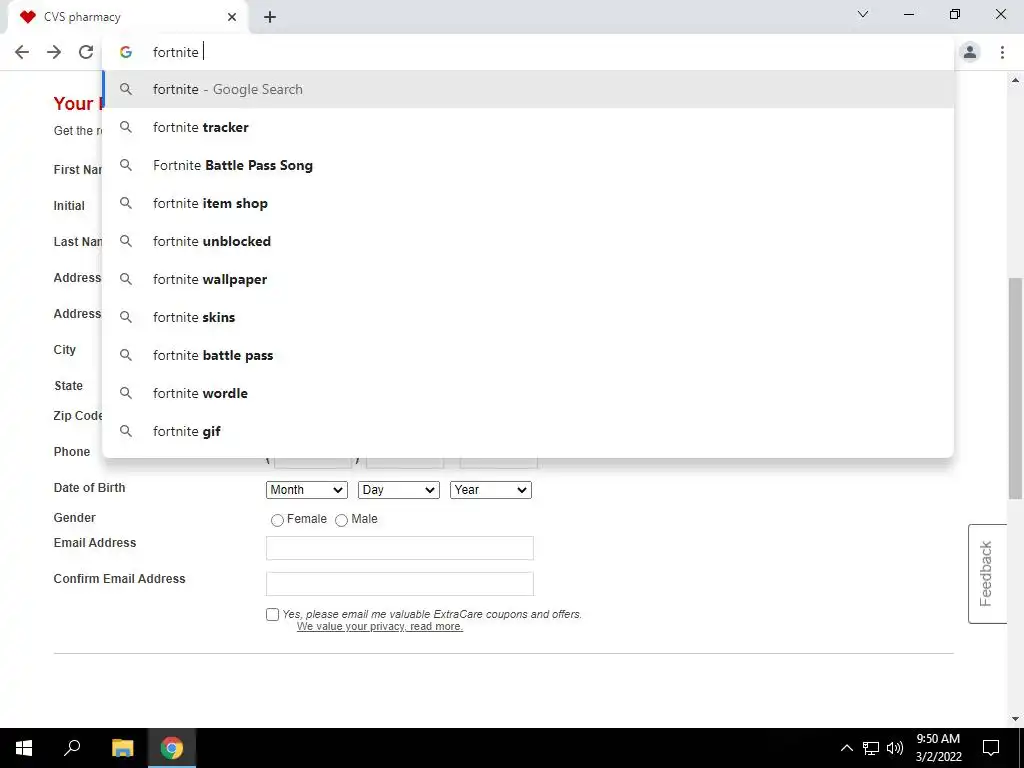Viewport: 1024px width, 768px height.
Task: Close the CVS pharmacy tab
Action: (232, 17)
